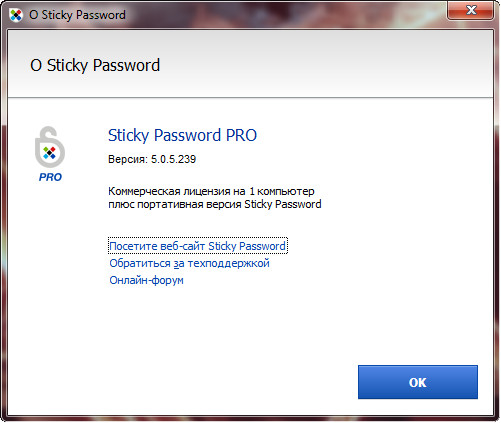Click the open shackle of the padlock logo
Screen dimensions: 501x423
pos(48,133)
